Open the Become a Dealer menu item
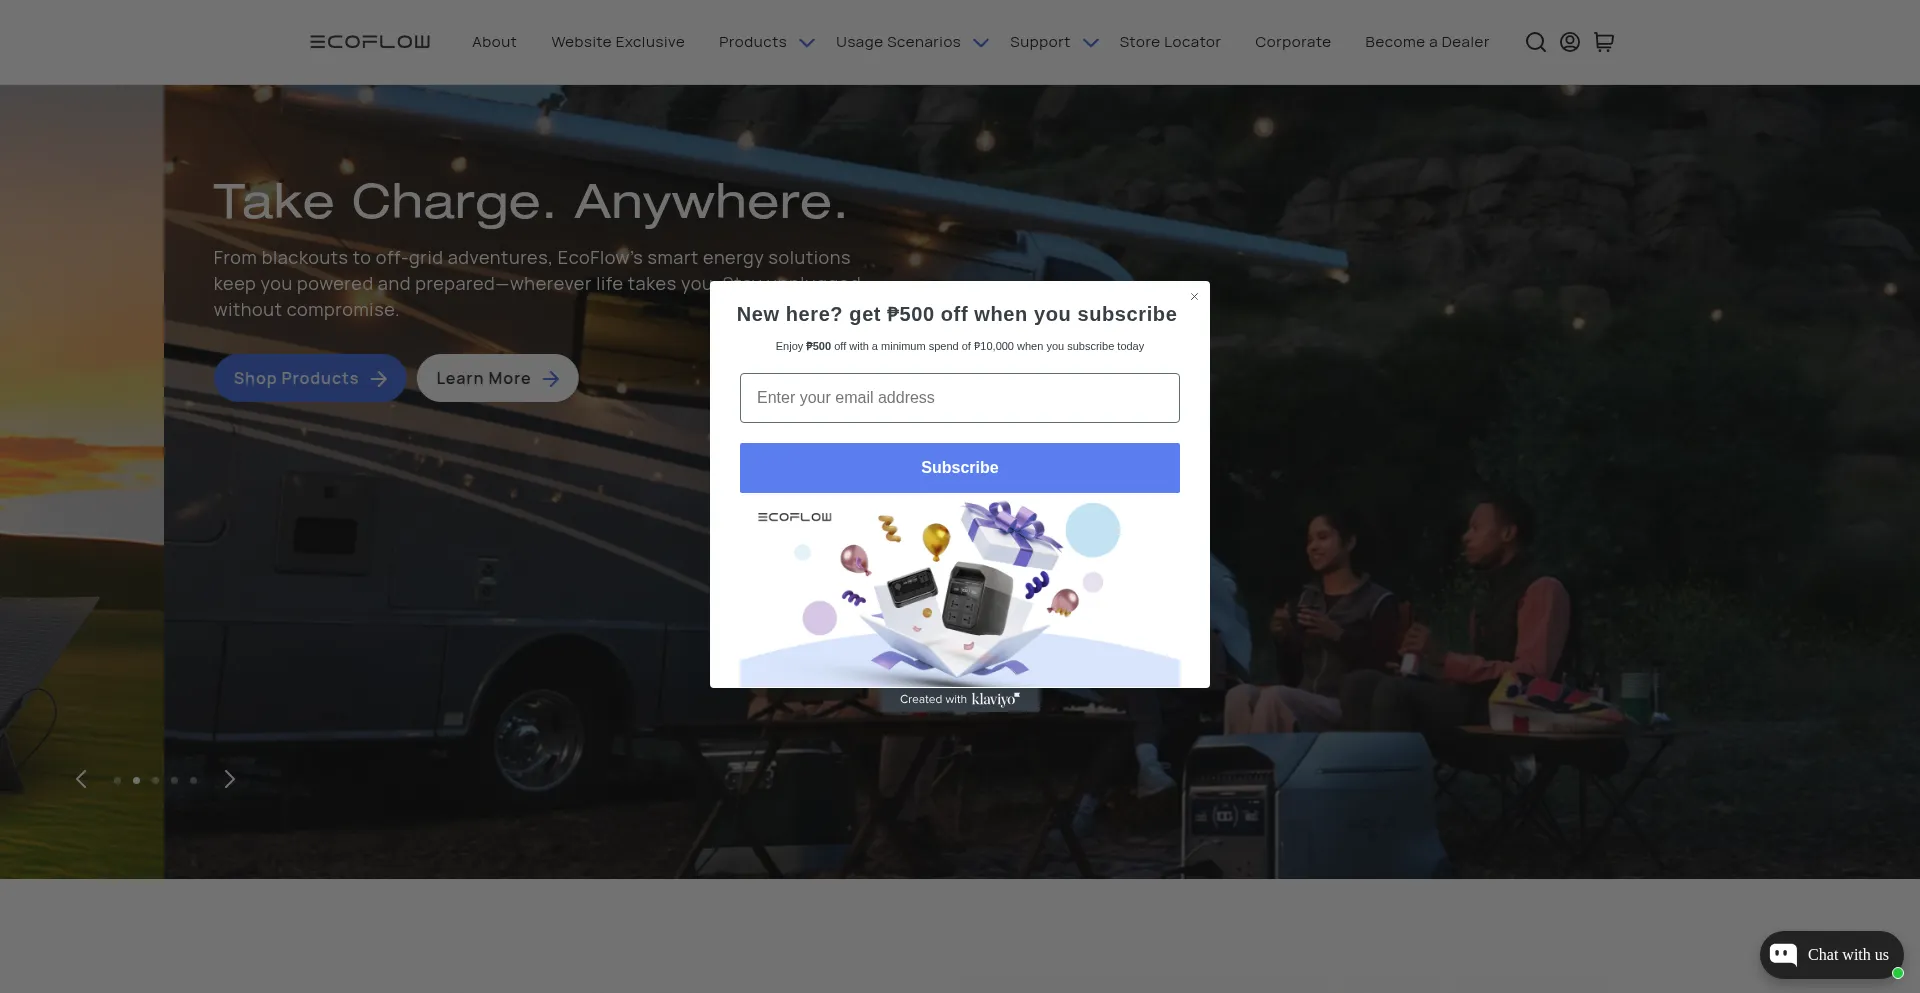 [1427, 42]
